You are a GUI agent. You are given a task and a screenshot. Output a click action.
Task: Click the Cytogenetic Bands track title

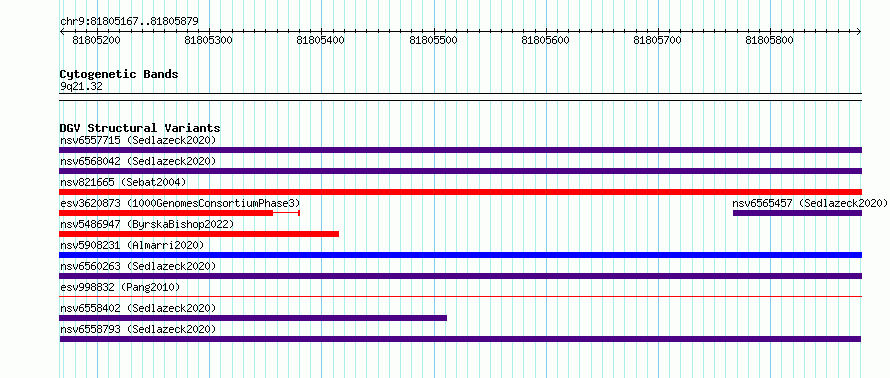[119, 74]
